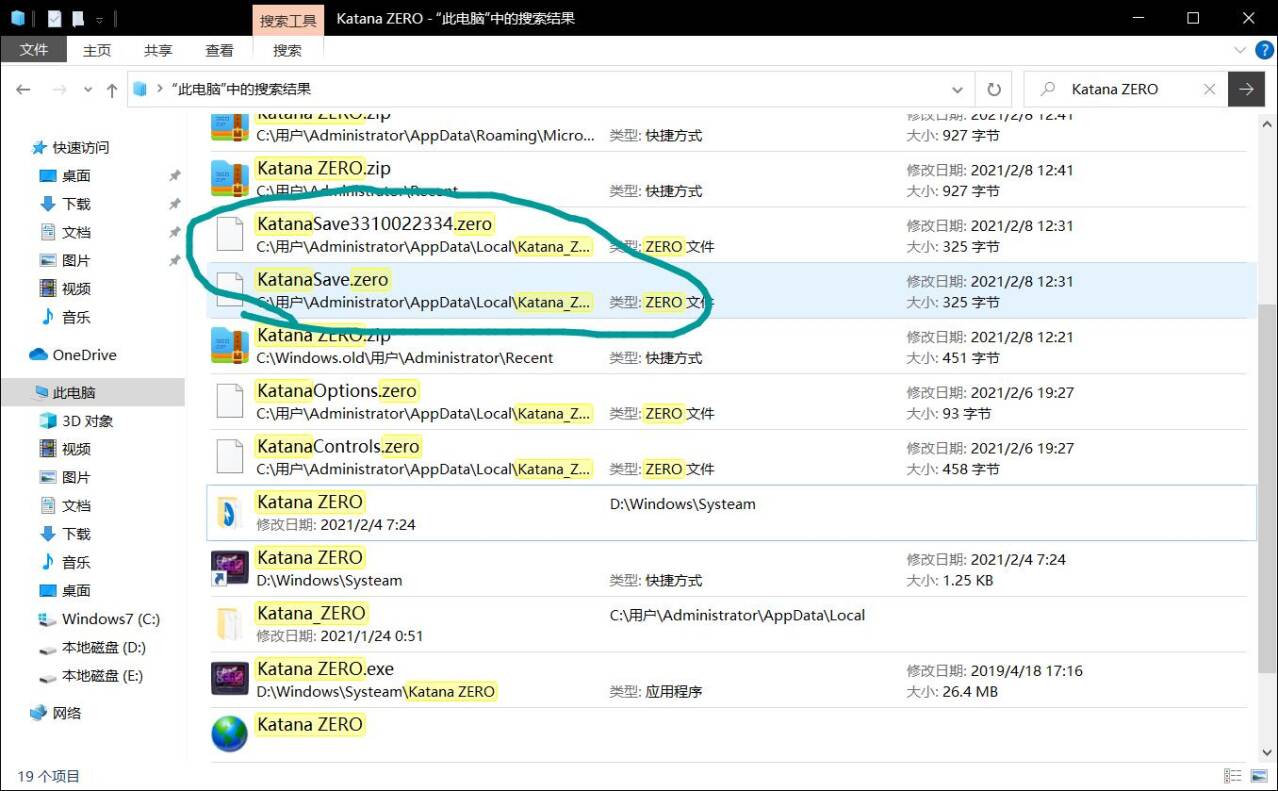Open pinned 文档 under 快速访问
This screenshot has width=1278, height=791.
(x=76, y=231)
